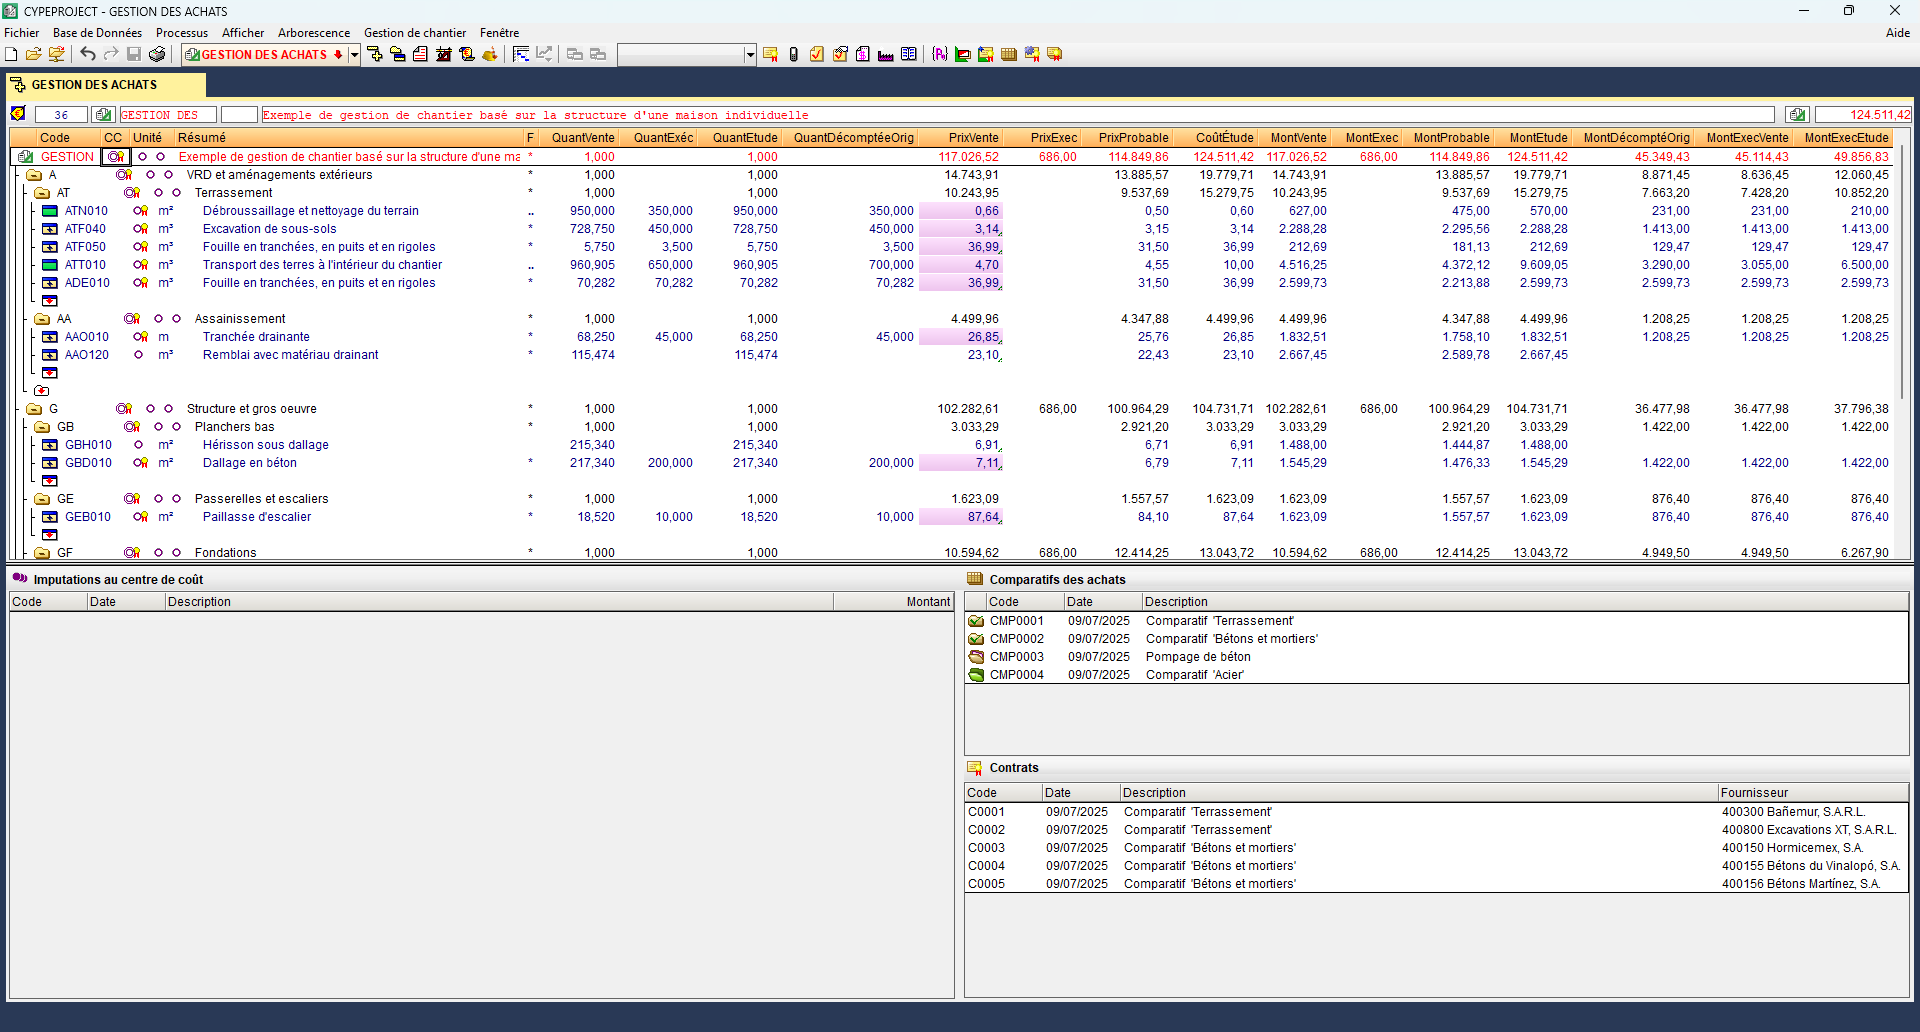Toggle the circle marker on the AAO120 row
Screen dimensions: 1920x1032
tap(139, 355)
